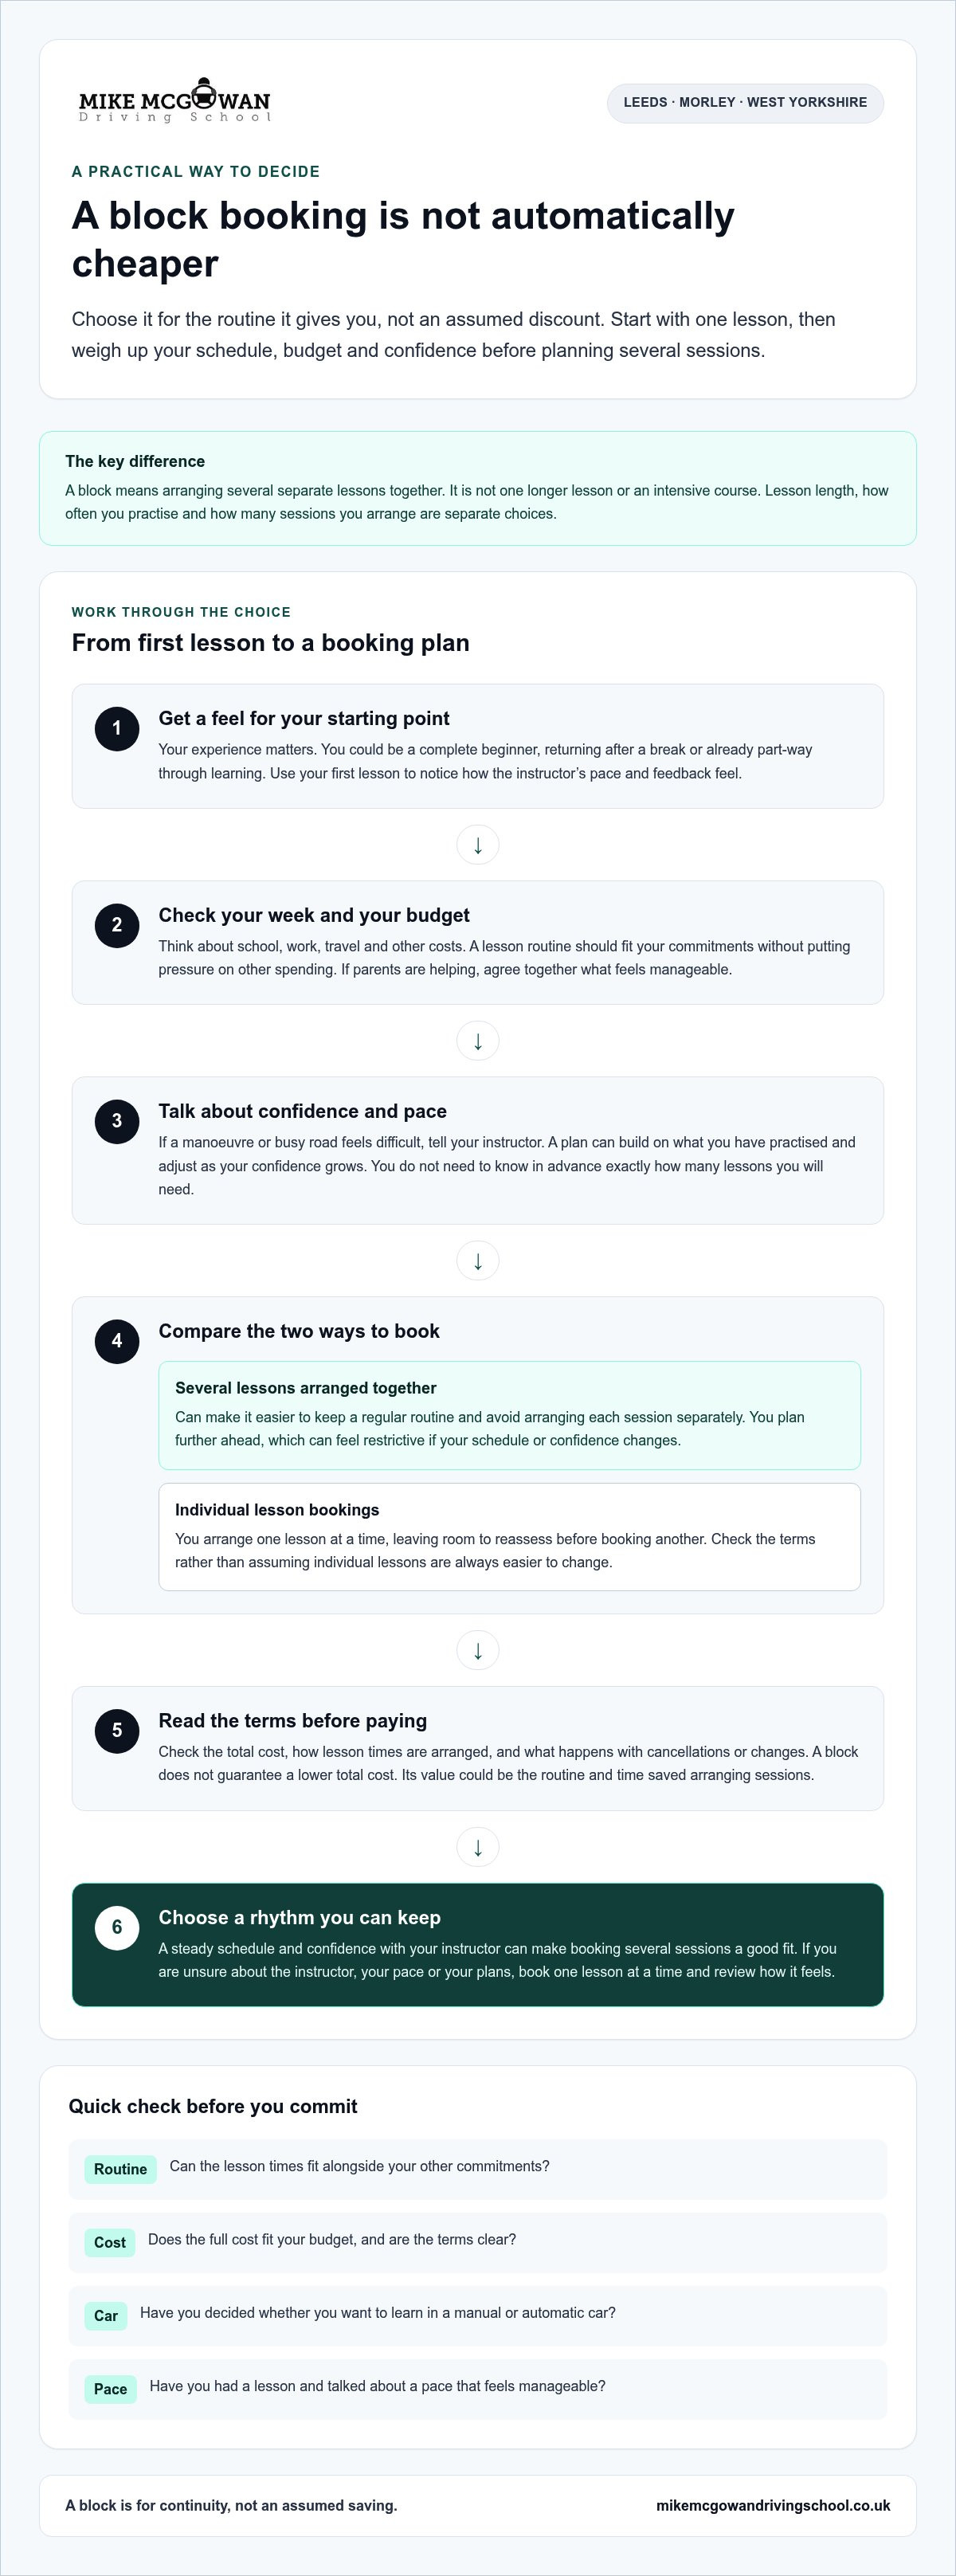
Task: Click the Routine tag
Action: coord(120,2169)
